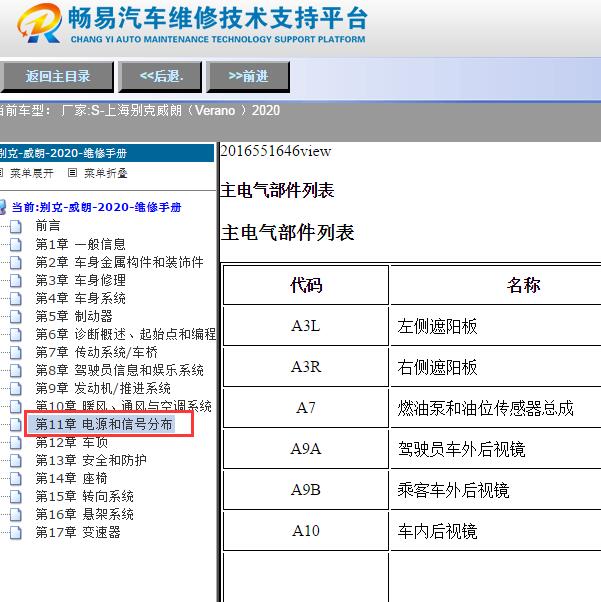601x602 pixels.
Task: Click the page icon beside 第17章 变速器
Action: (16, 533)
